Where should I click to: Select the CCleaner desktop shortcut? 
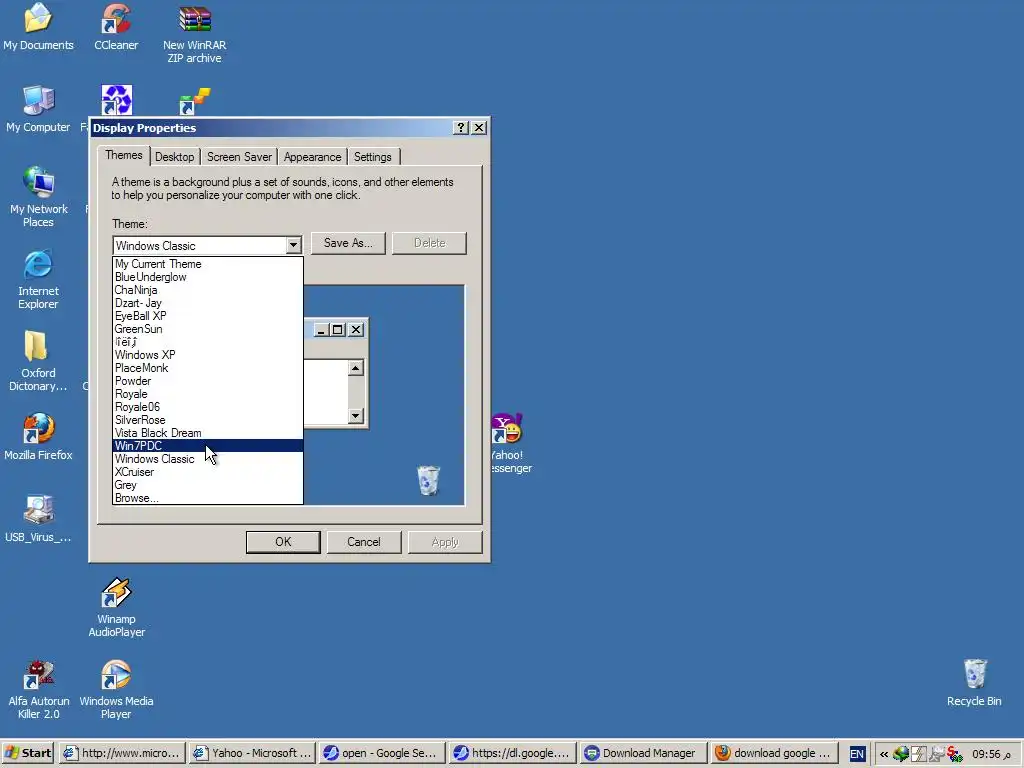coord(116,27)
